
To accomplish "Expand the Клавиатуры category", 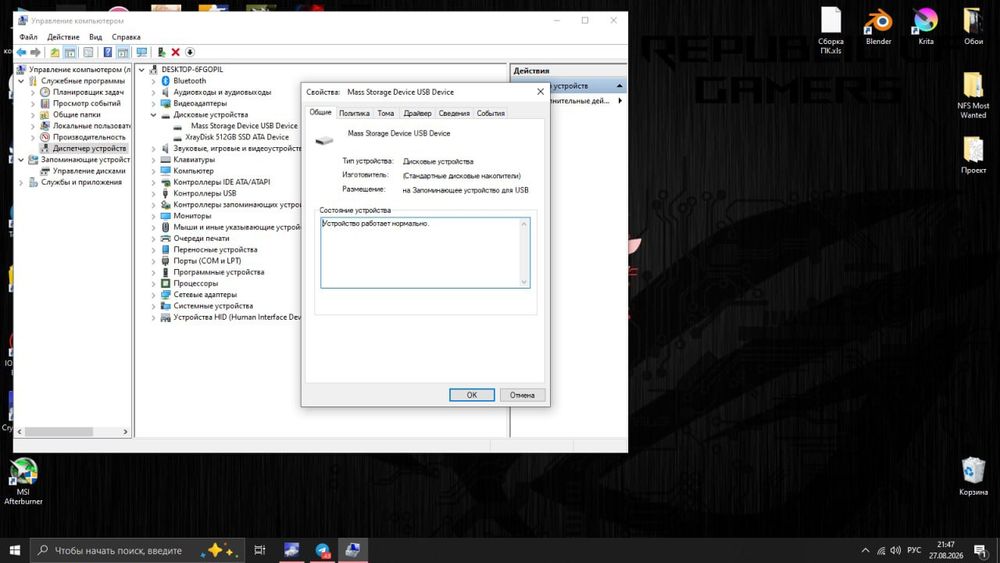I will tap(154, 160).
